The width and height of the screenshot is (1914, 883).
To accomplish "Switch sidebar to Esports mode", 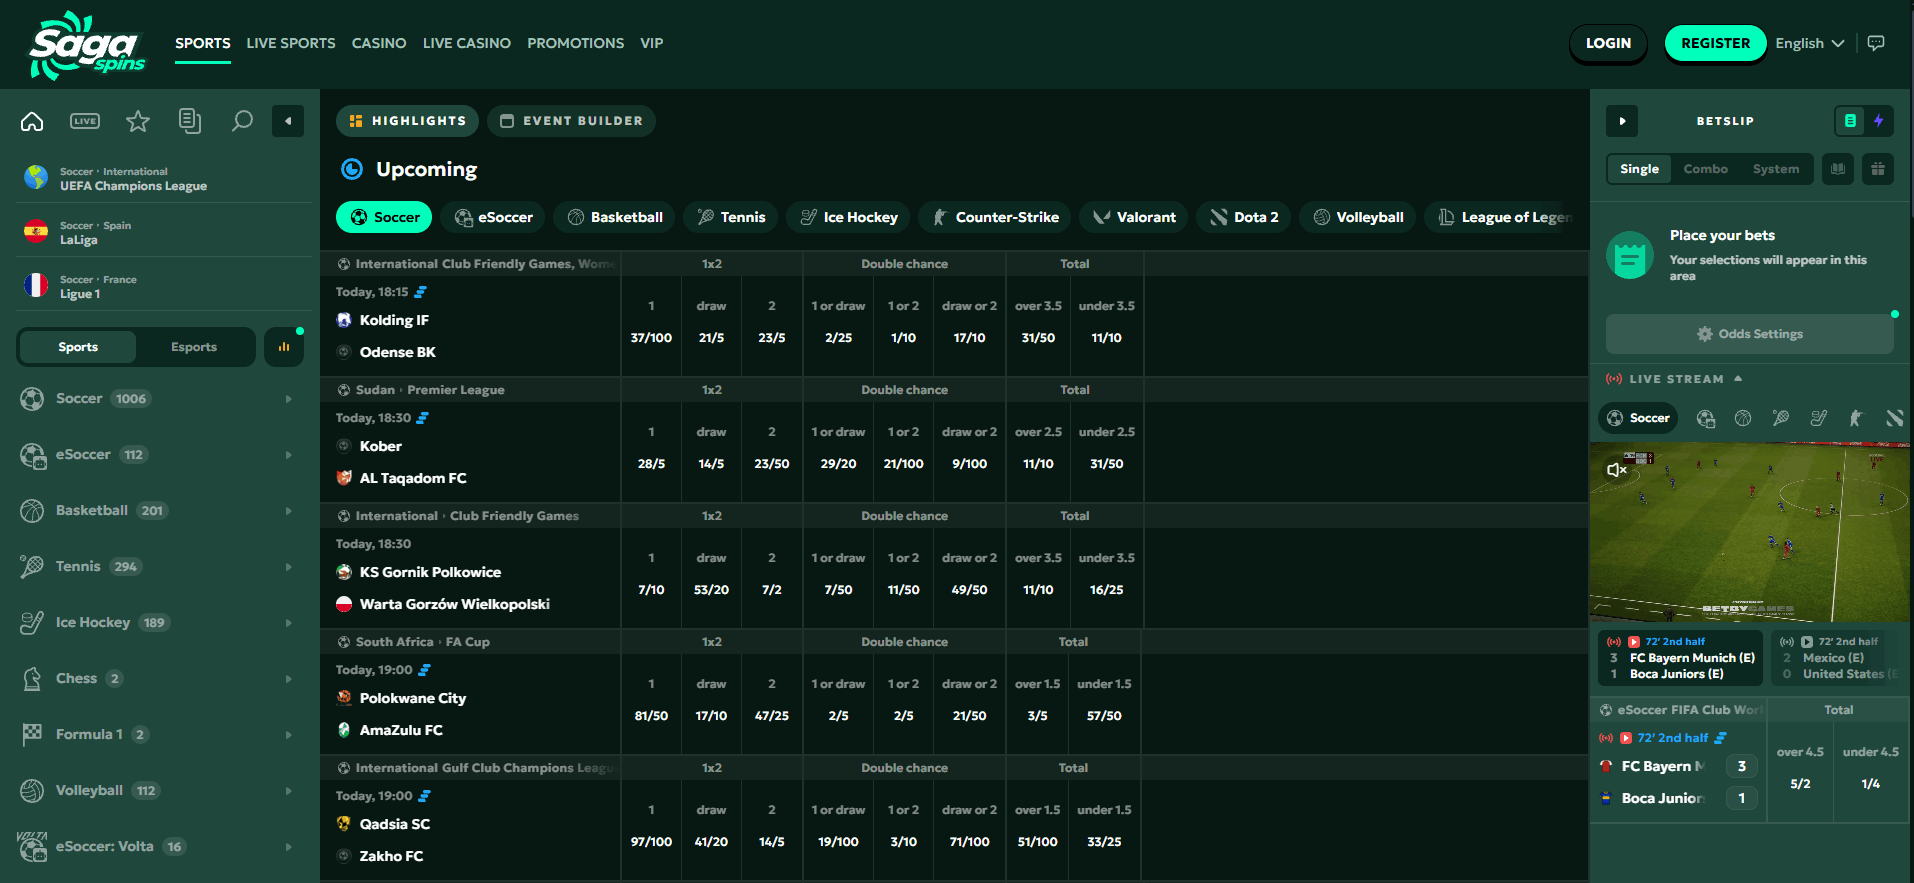I will [x=194, y=347].
